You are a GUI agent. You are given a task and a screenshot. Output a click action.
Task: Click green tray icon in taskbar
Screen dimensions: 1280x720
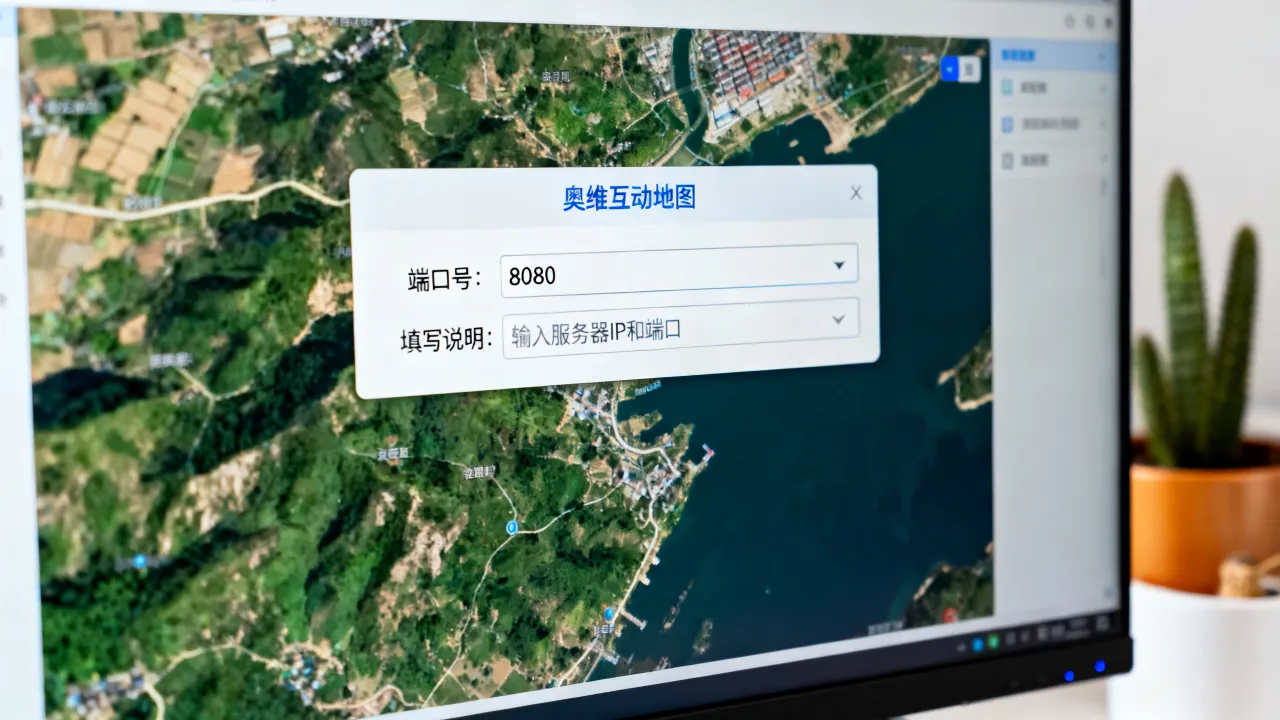[x=993, y=642]
